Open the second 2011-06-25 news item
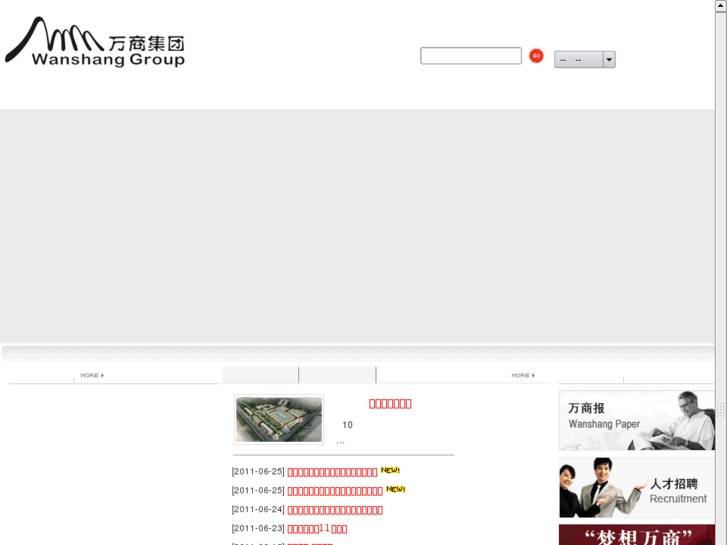Image resolution: width=727 pixels, height=545 pixels. [x=335, y=491]
